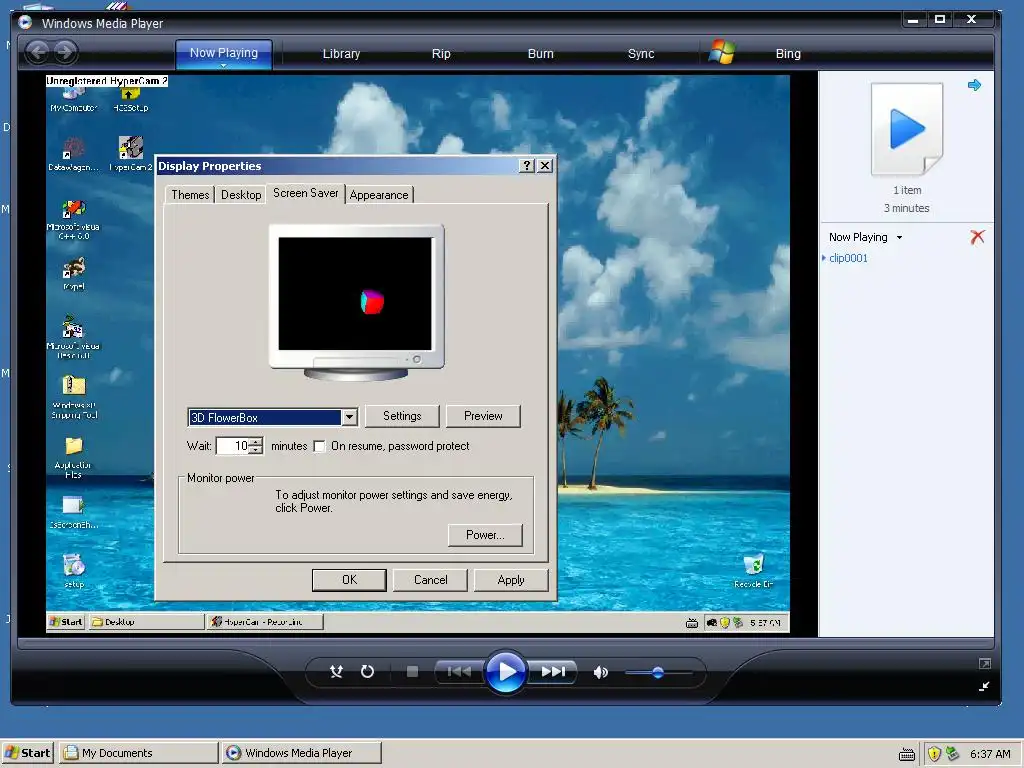Click Cancel in Display Properties

pos(430,580)
